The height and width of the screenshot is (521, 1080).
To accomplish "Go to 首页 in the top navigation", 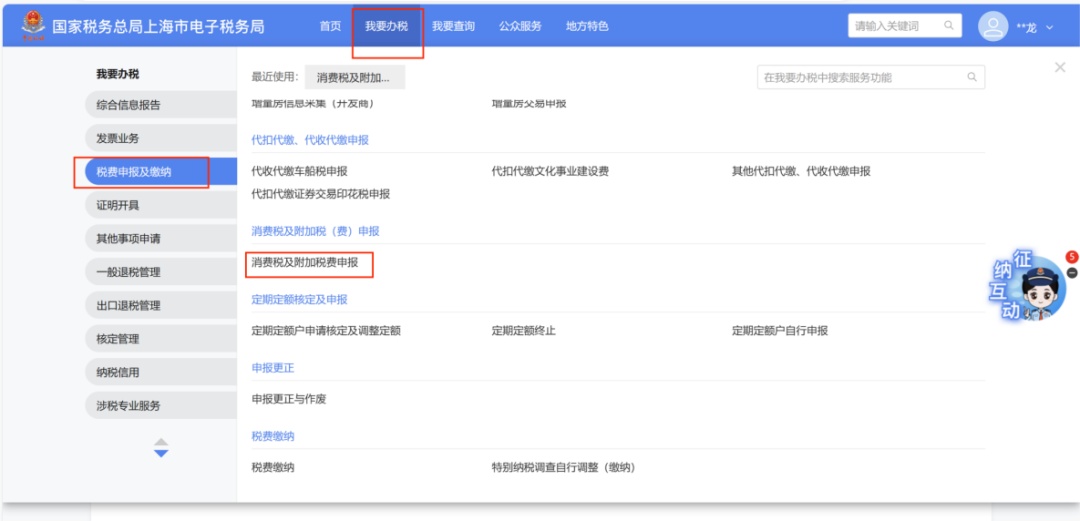I will (330, 27).
